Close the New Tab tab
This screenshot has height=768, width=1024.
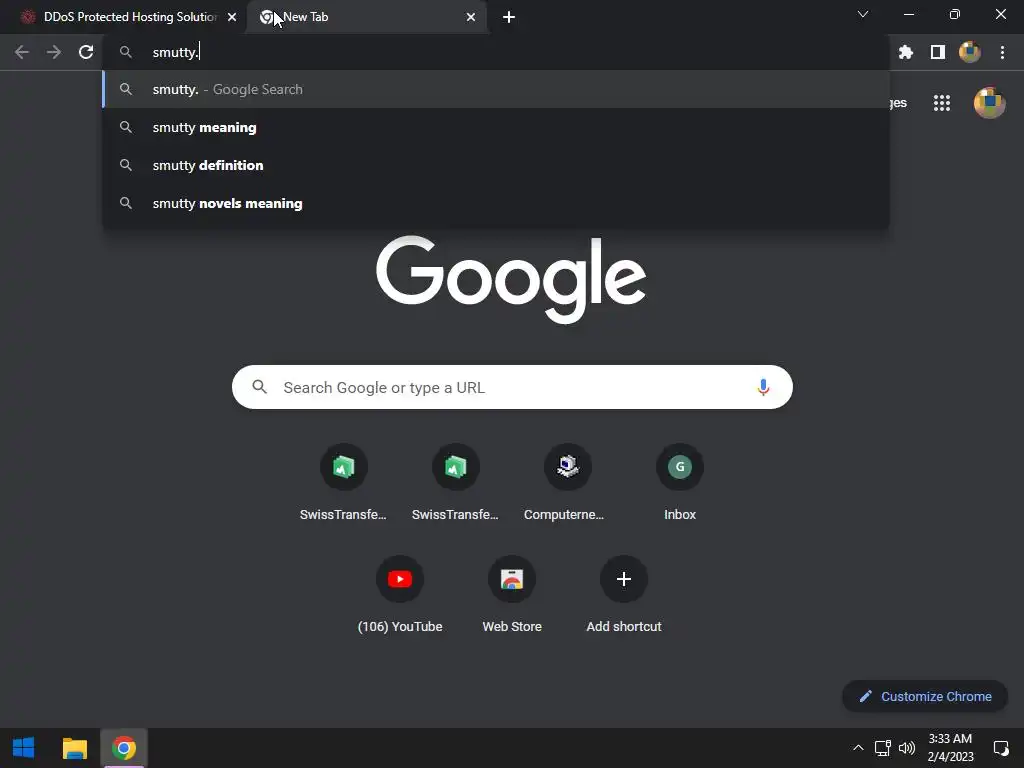471,17
